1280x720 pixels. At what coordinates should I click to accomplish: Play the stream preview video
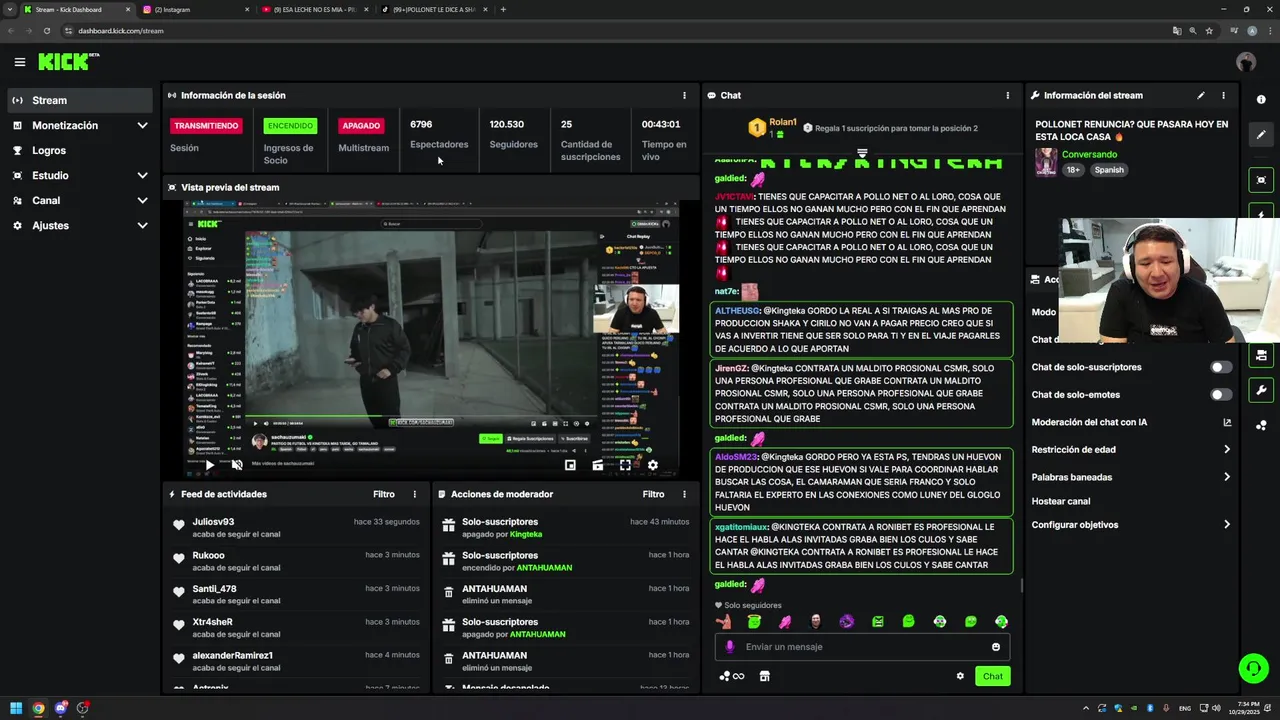tap(209, 465)
